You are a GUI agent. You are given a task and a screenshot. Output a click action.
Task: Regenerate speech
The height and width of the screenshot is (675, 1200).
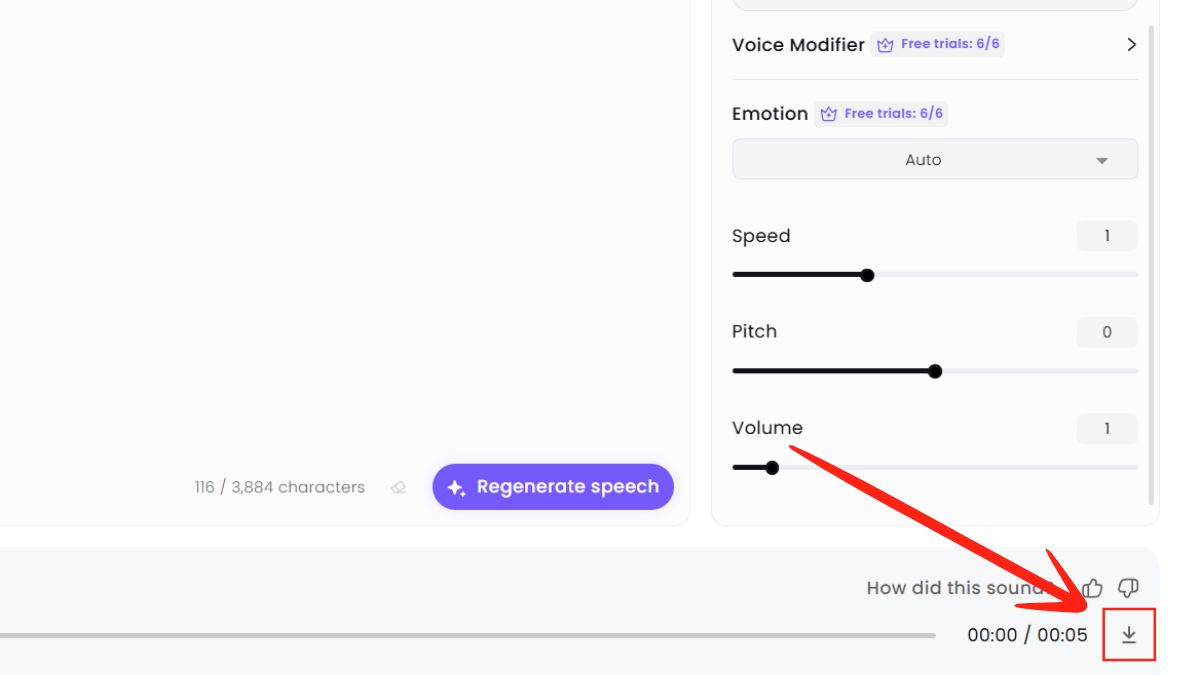pyautogui.click(x=553, y=487)
